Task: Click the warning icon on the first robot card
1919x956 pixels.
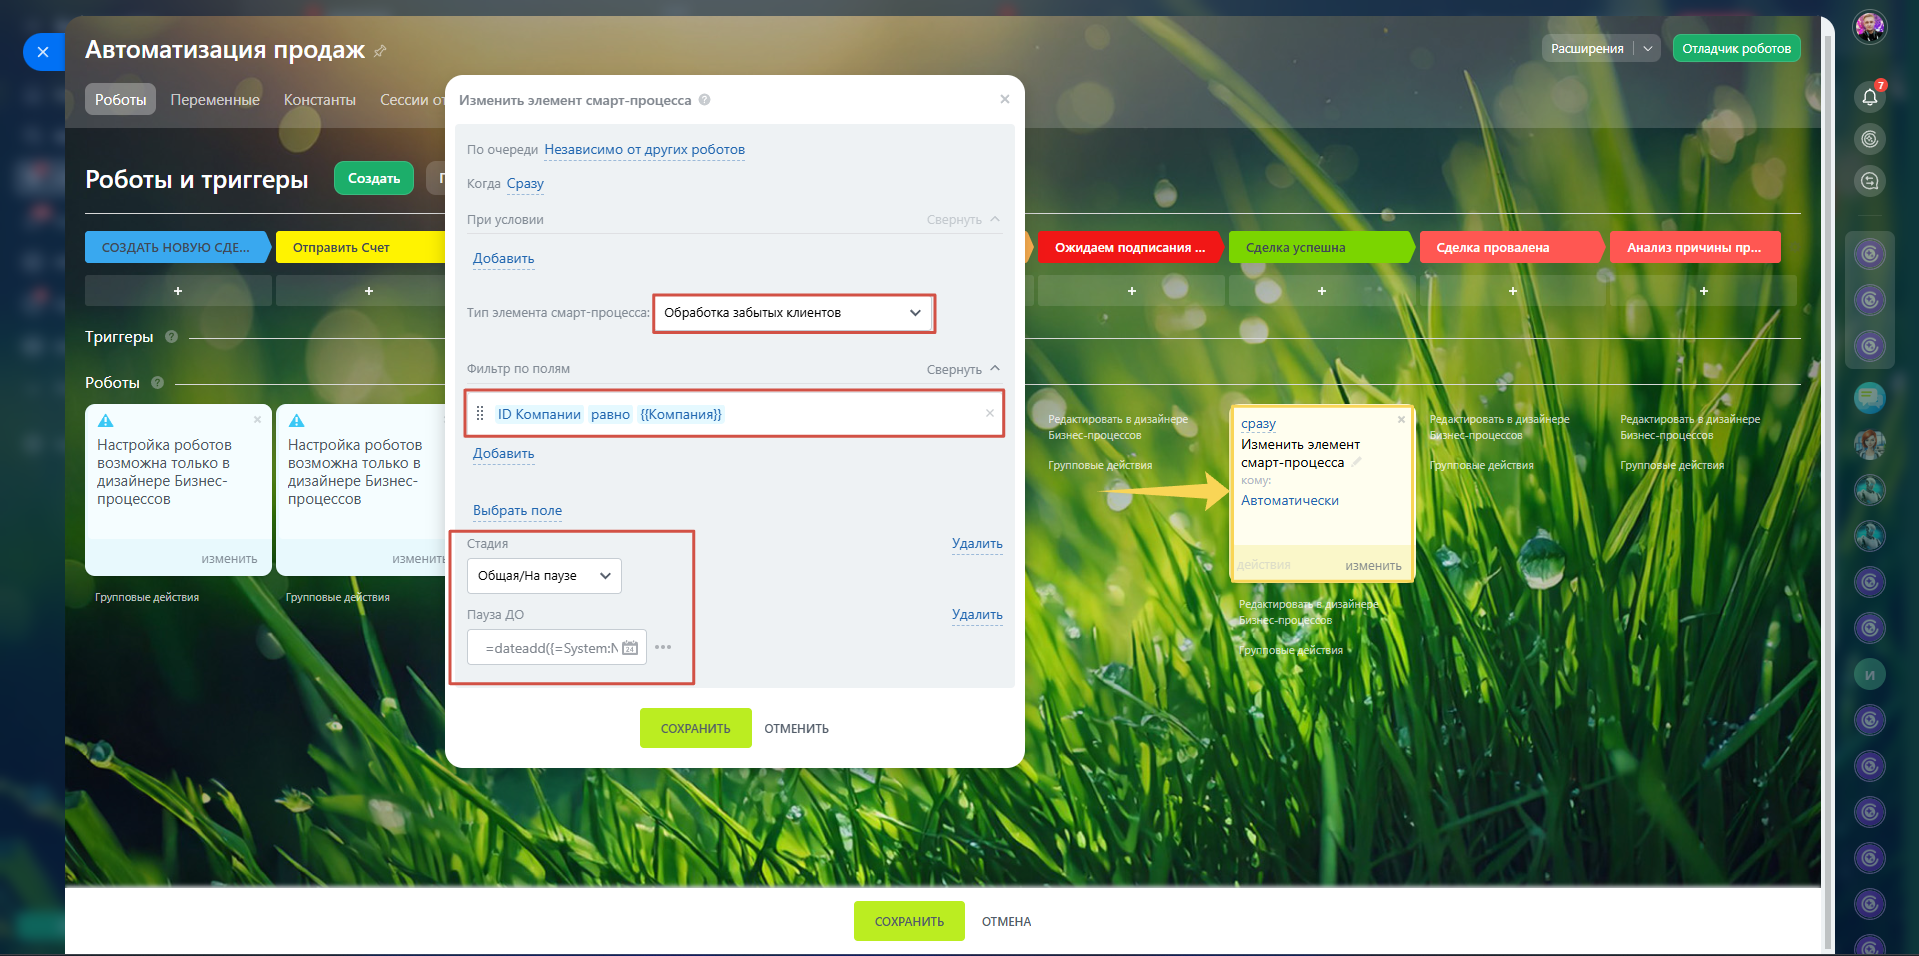Action: pos(106,421)
